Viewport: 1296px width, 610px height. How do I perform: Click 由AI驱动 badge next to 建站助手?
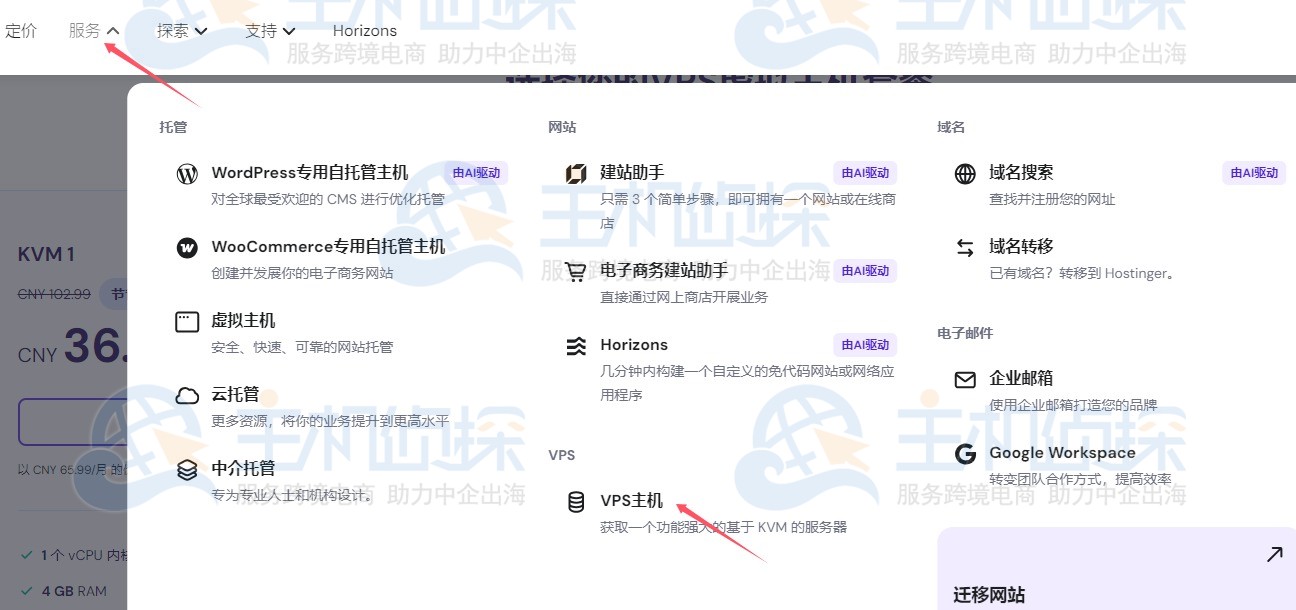tap(865, 172)
